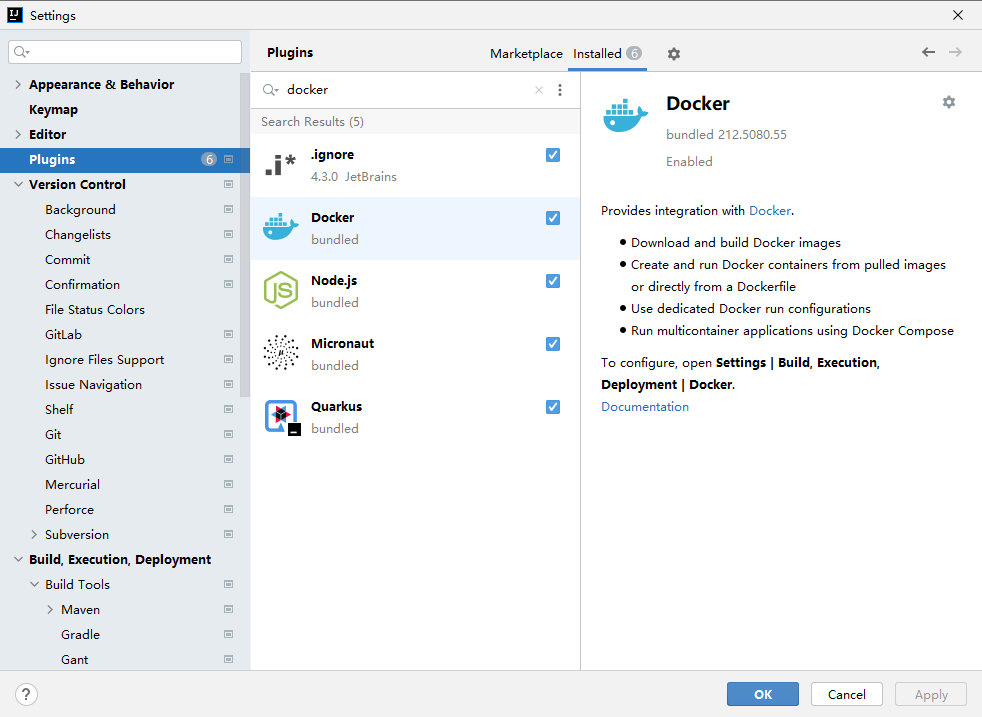Click the project-level icon beside Version Control

click(228, 185)
